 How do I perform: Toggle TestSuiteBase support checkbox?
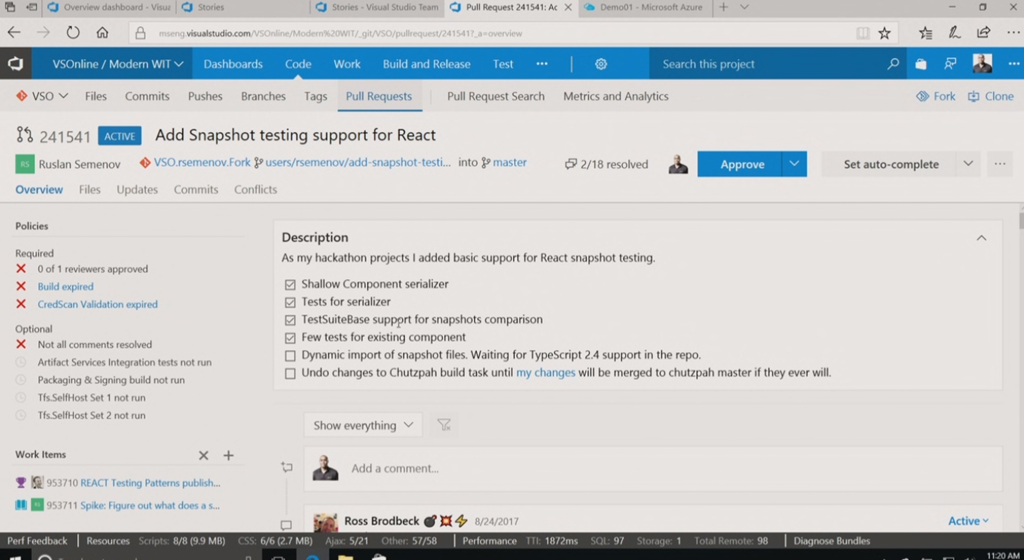pos(290,320)
